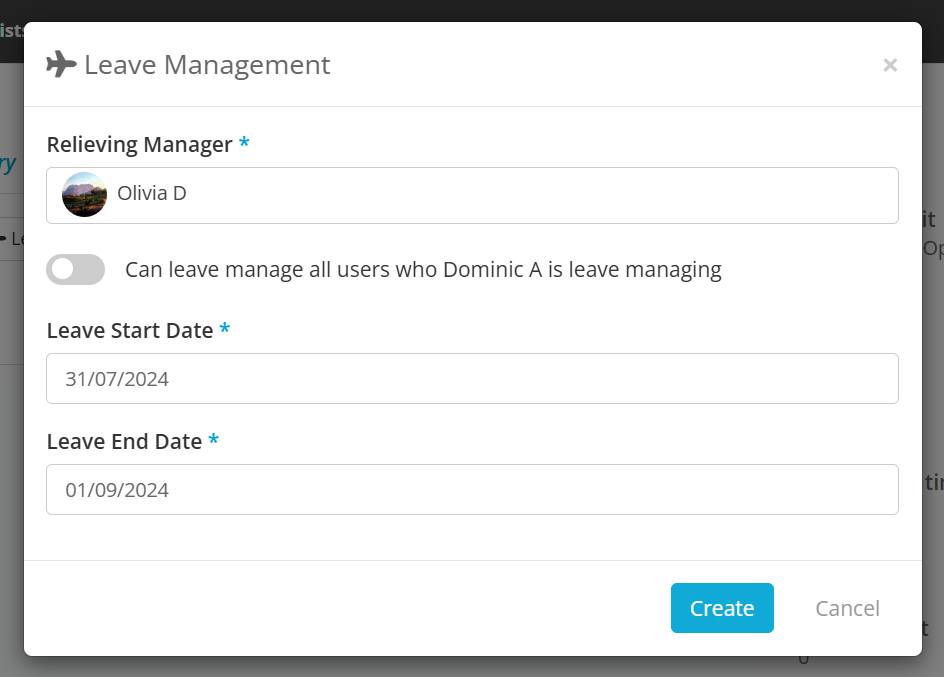
Task: Click Olivia D's circular profile photo
Action: (84, 195)
